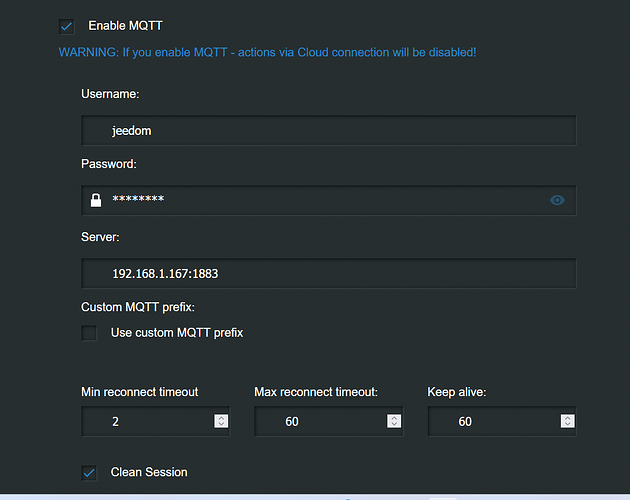Uncheck the Clean Session checkbox
The image size is (630, 500).
(89, 472)
